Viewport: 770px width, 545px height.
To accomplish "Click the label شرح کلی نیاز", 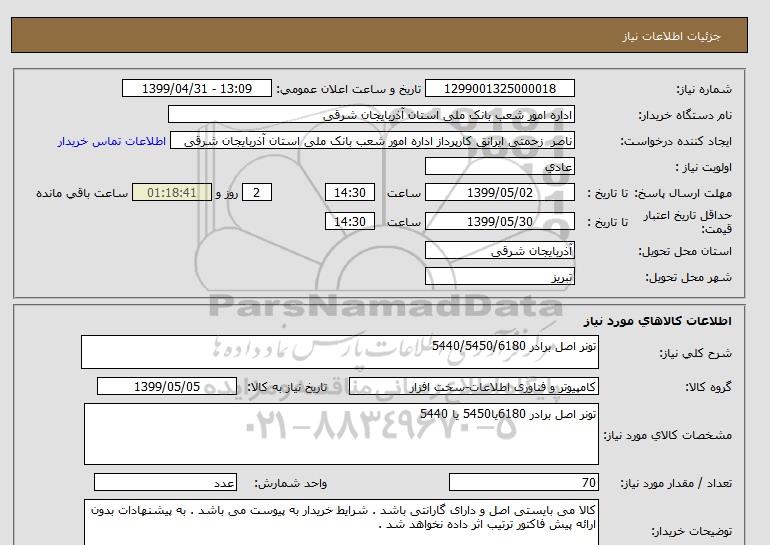I will [695, 353].
